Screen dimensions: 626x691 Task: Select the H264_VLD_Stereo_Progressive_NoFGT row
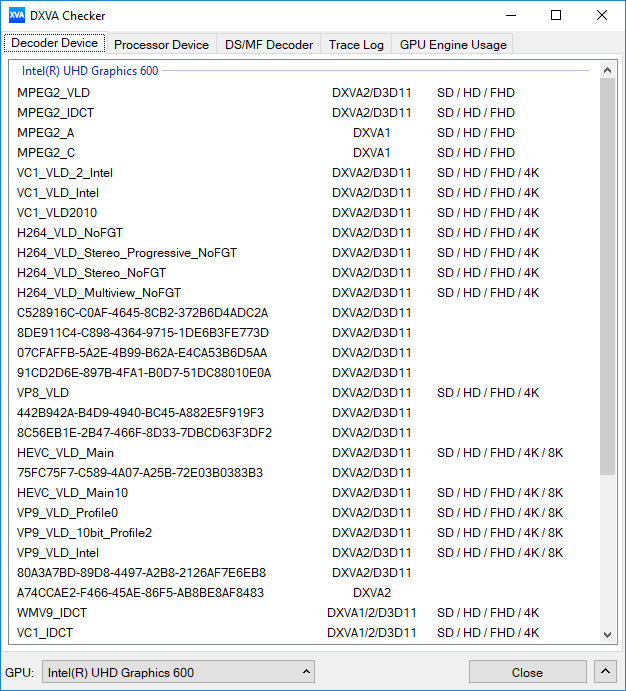click(304, 253)
